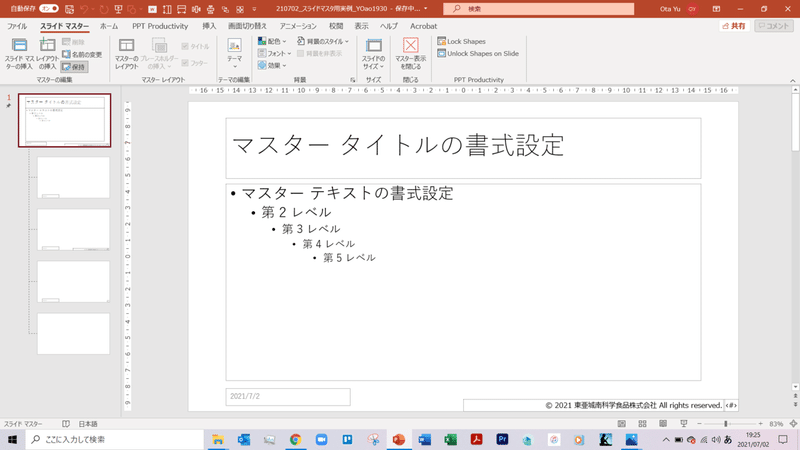Click the Redo icon in quick access
The image size is (800, 450).
point(104,9)
